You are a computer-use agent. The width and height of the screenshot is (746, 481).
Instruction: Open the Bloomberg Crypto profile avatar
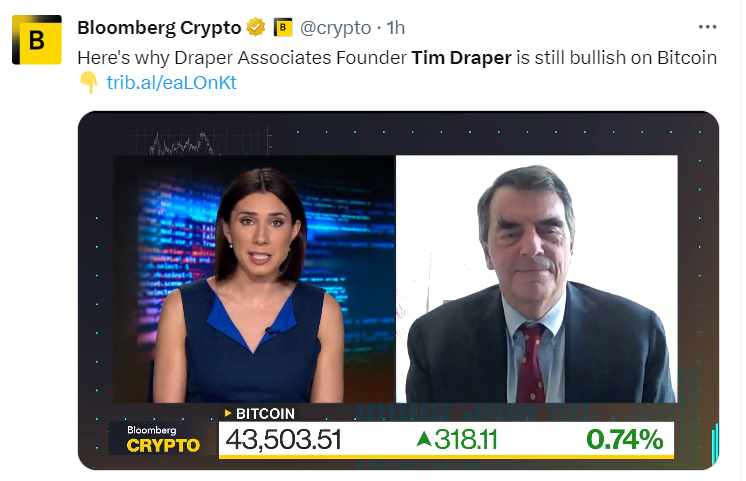[37, 40]
